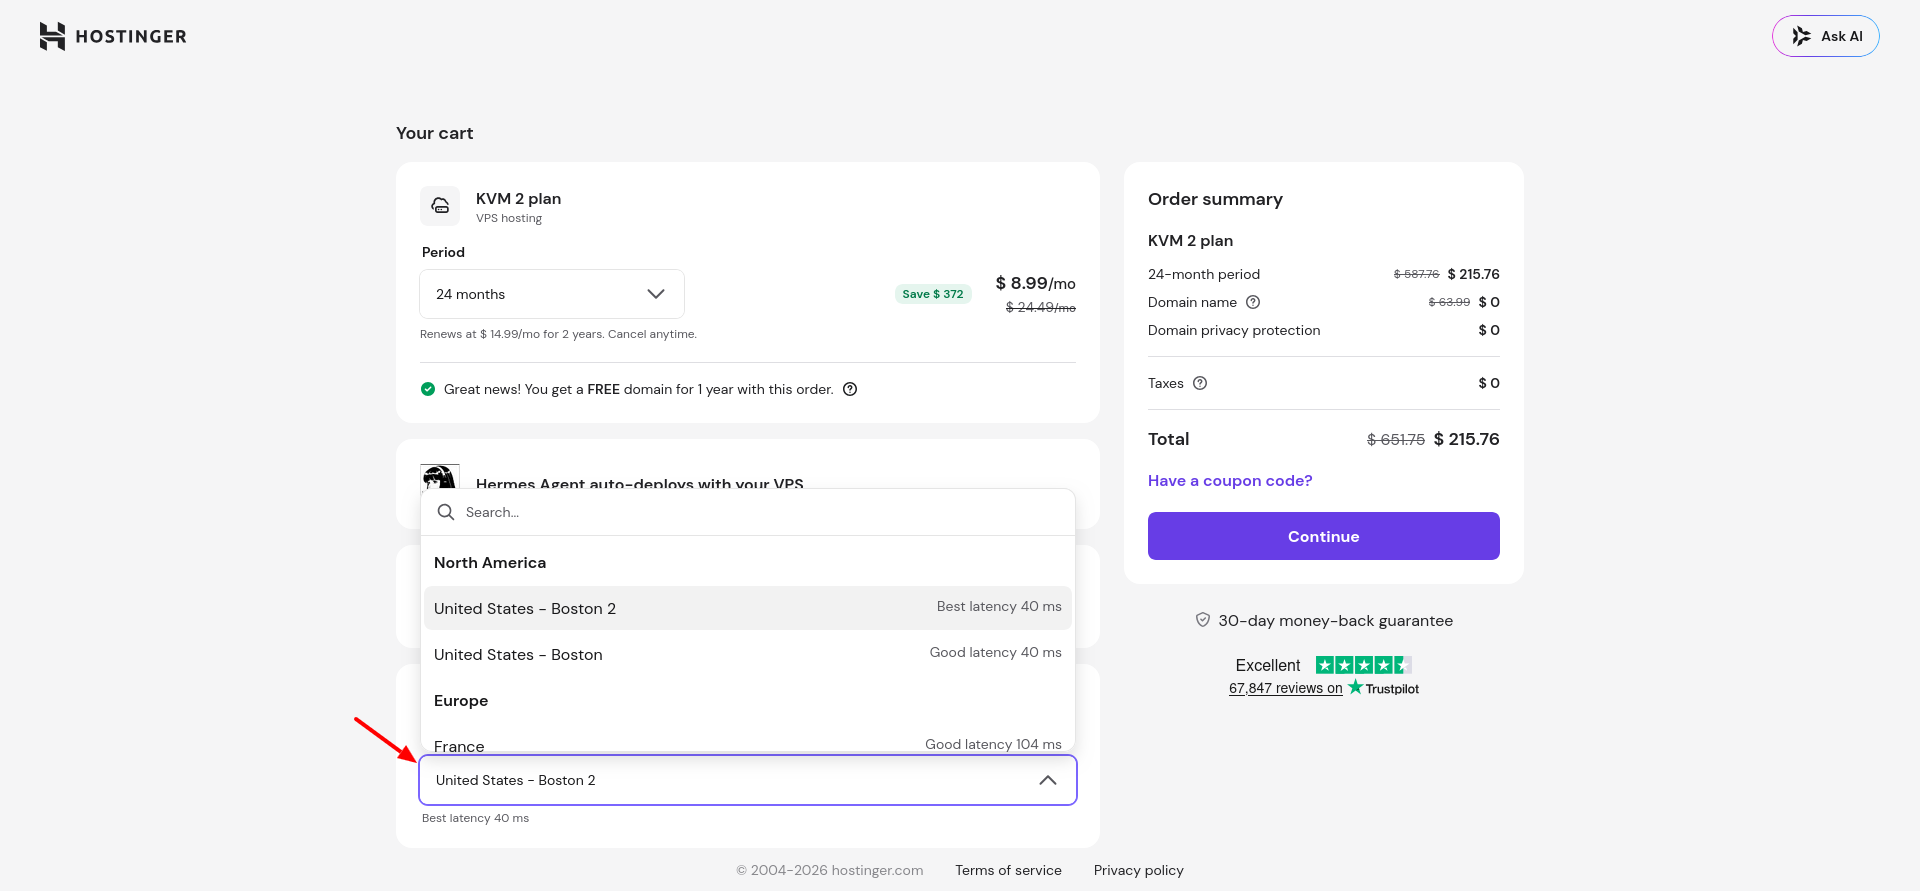Click the $ 8.99/mo price
Viewport: 1920px width, 891px height.
(1035, 283)
